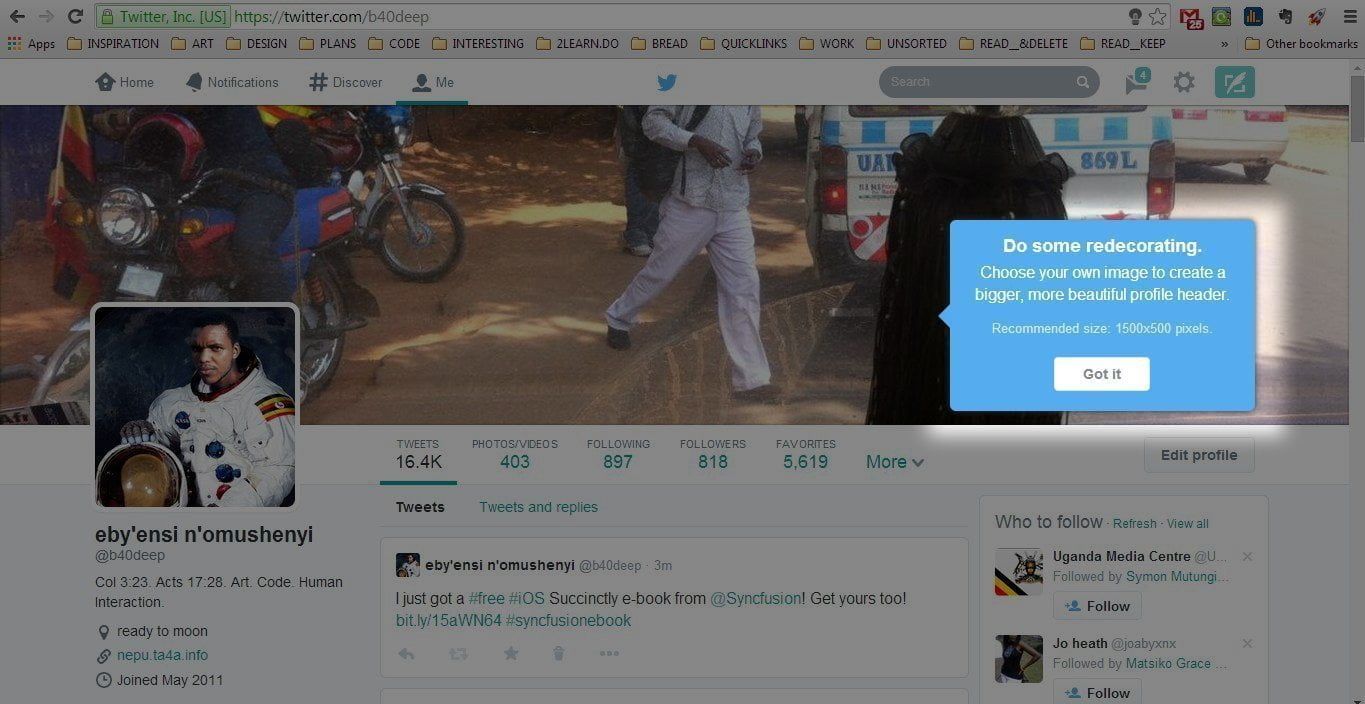Go to the Notifications tab
Viewport: 1365px width, 704px height.
click(x=232, y=83)
